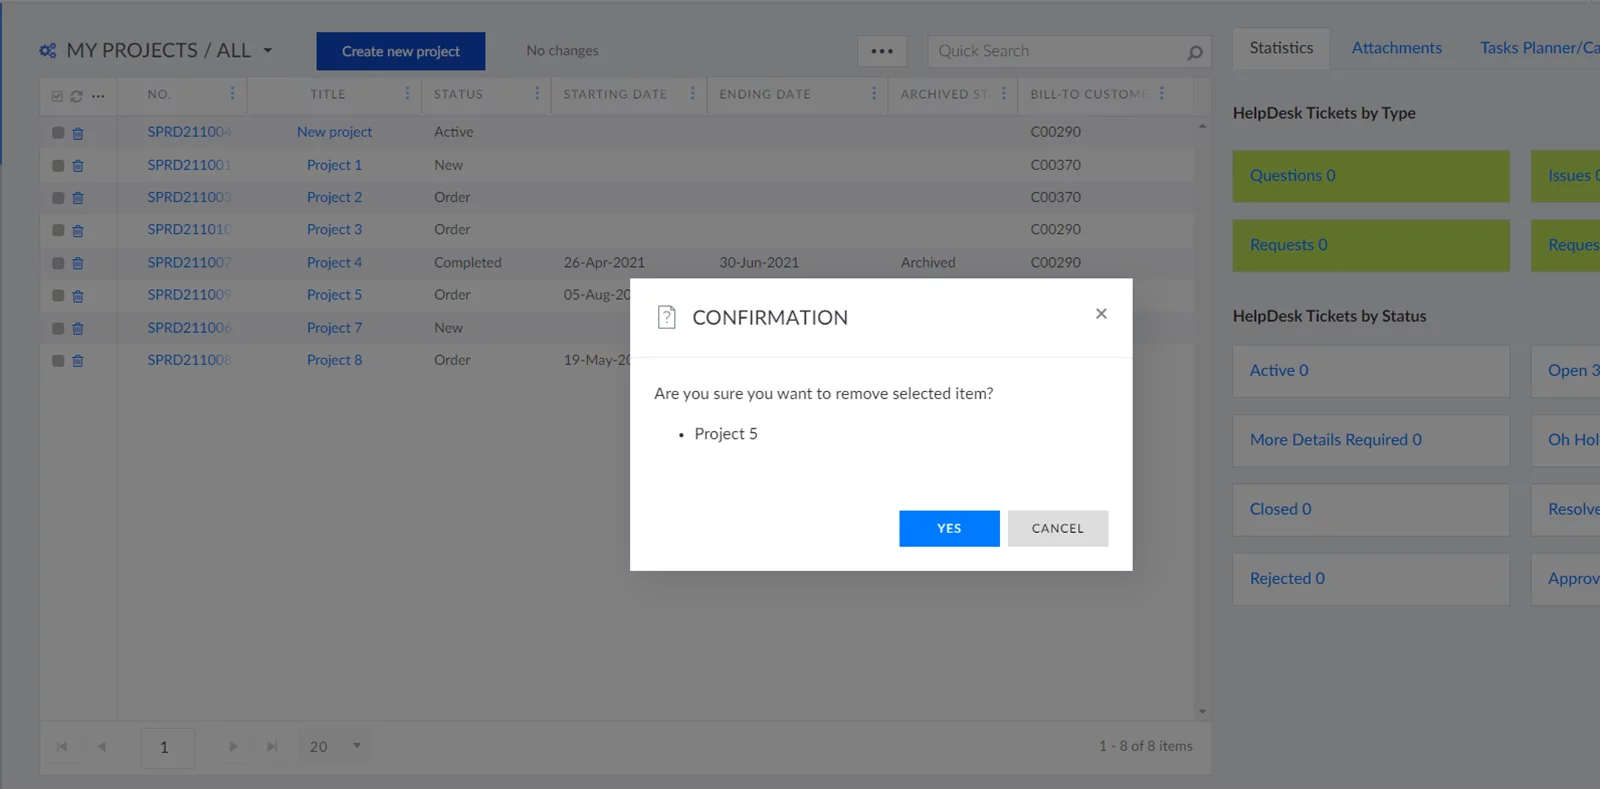1600x789 pixels.
Task: Click into the Quick Search field
Action: click(1055, 51)
